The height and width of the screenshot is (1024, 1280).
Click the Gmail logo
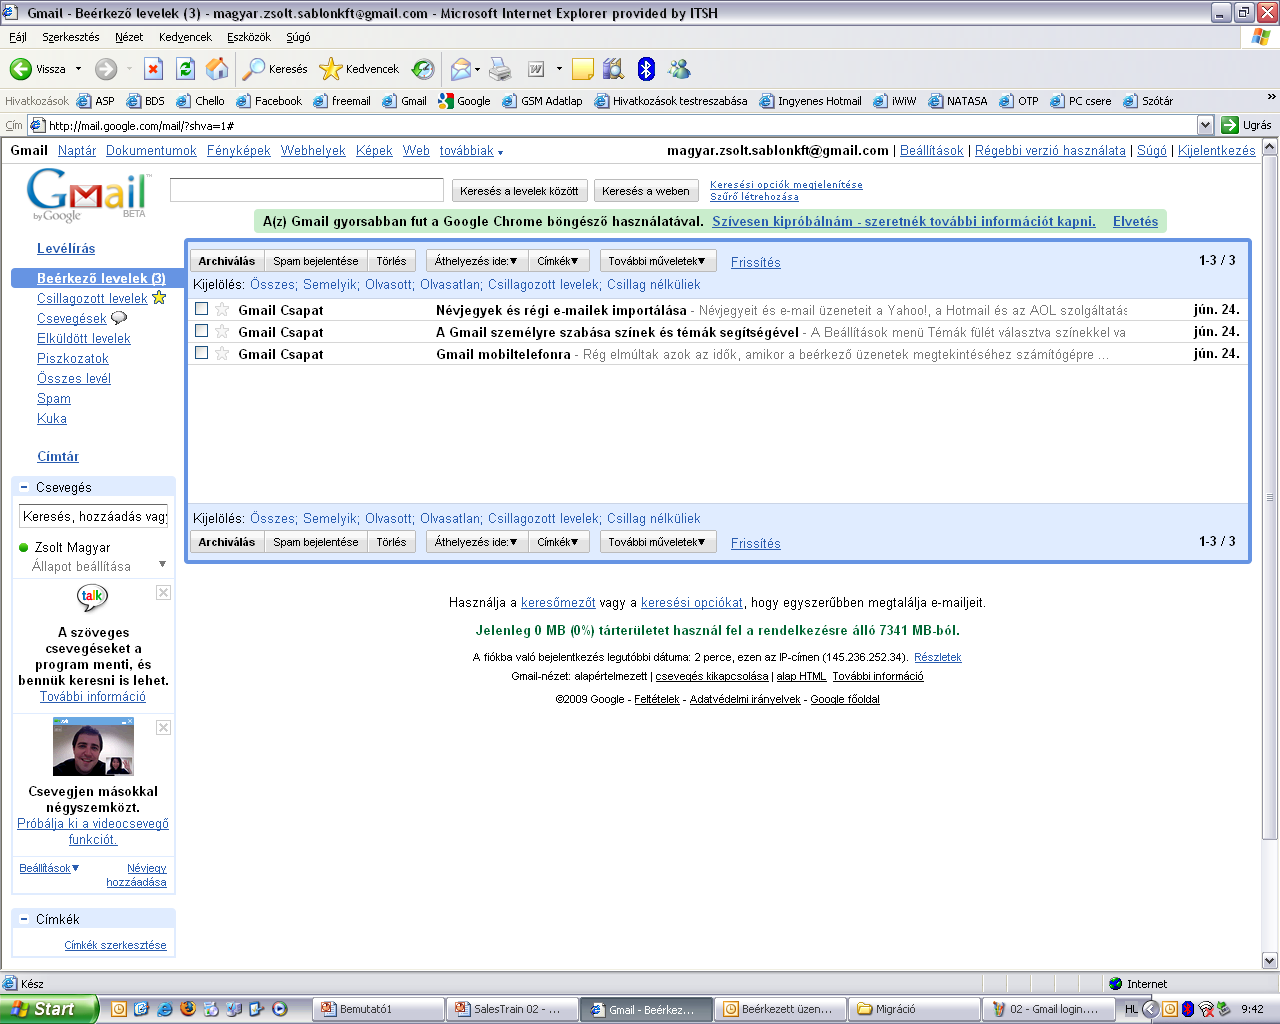[x=88, y=194]
